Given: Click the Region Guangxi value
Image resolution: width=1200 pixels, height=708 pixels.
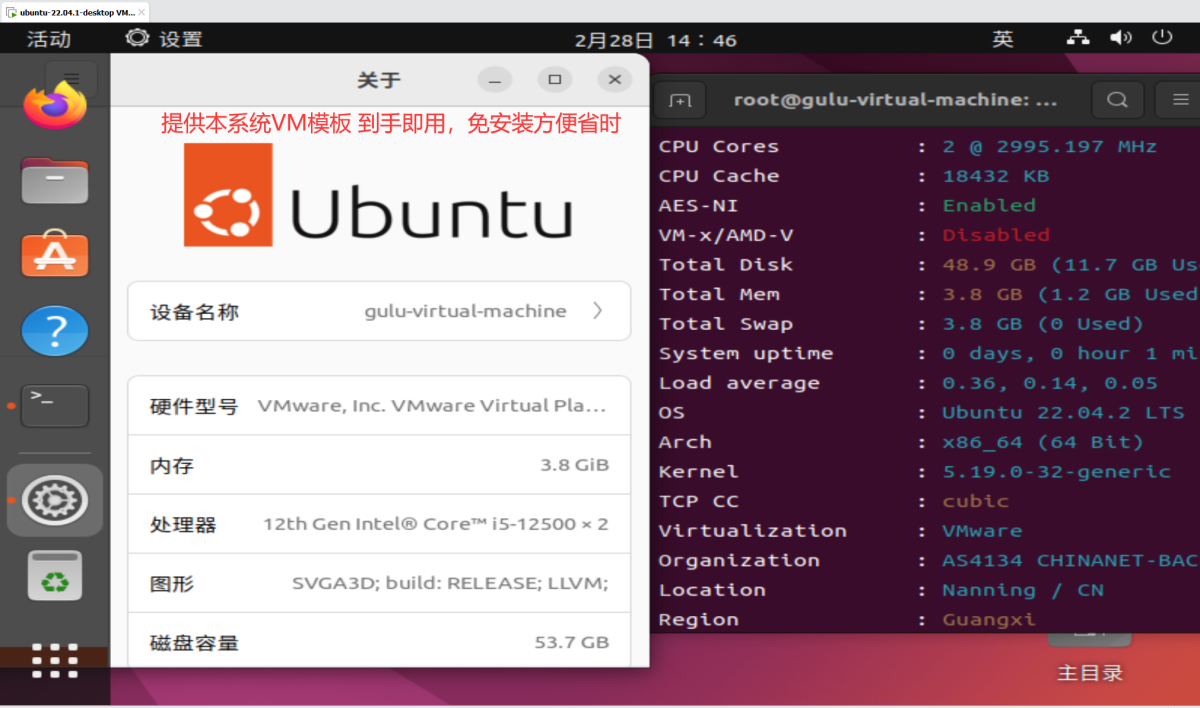Looking at the screenshot, I should (x=989, y=619).
